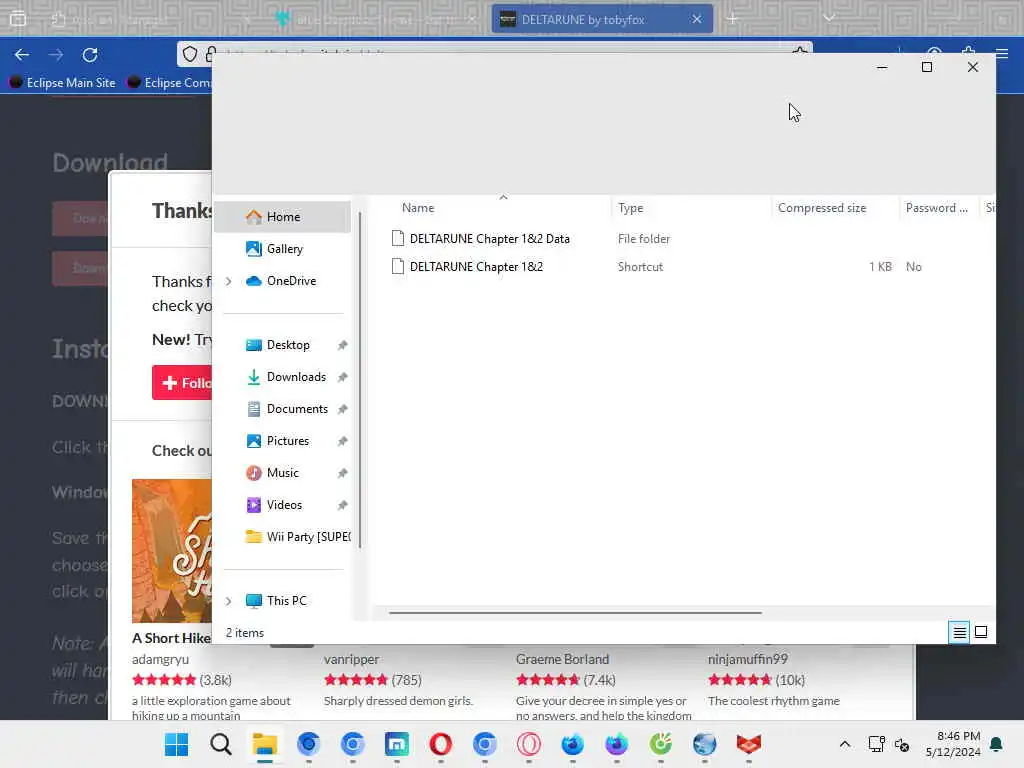Image resolution: width=1024 pixels, height=768 pixels.
Task: Open Home in the Explorer sidebar
Action: pos(282,217)
